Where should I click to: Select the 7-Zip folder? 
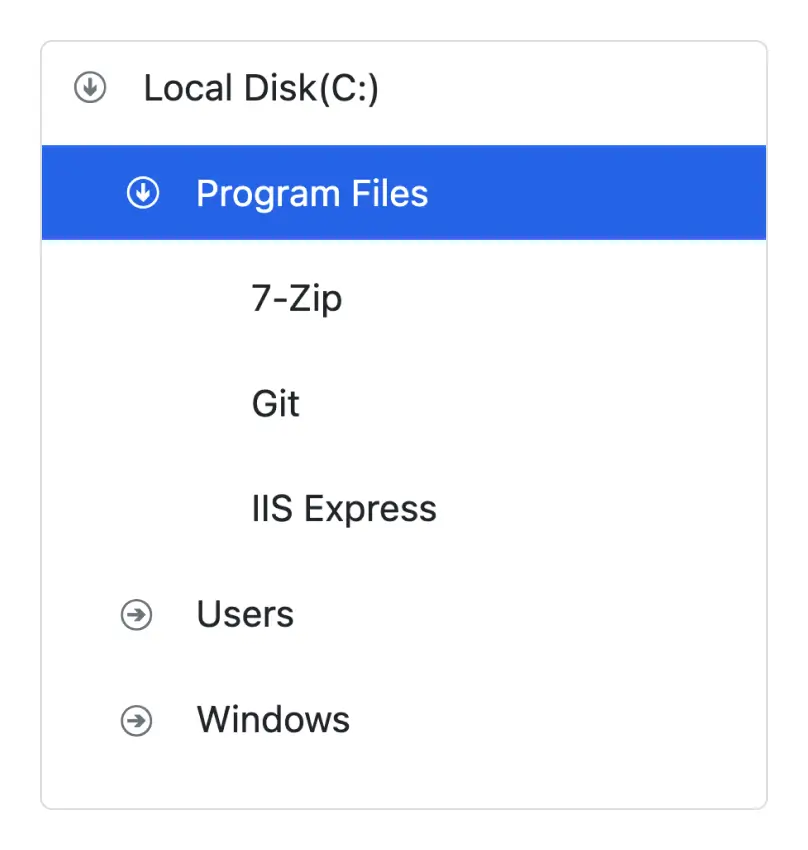point(297,298)
